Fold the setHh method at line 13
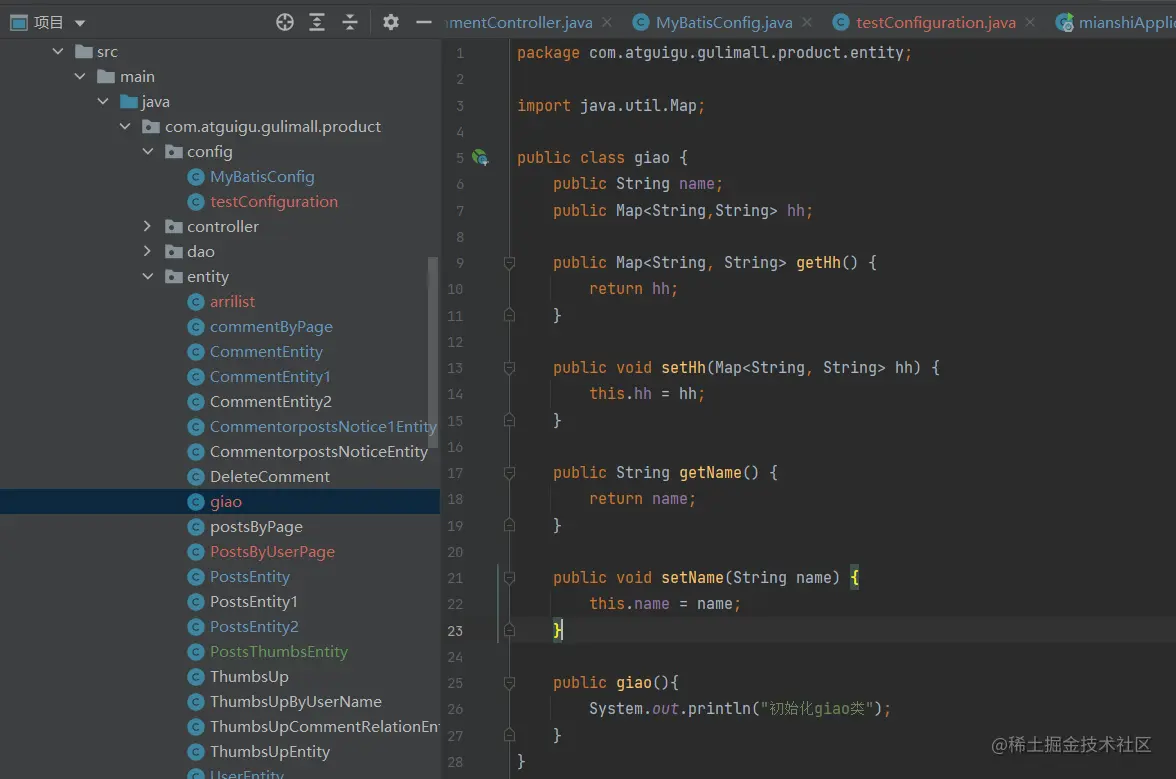The image size is (1176, 779). (x=509, y=368)
